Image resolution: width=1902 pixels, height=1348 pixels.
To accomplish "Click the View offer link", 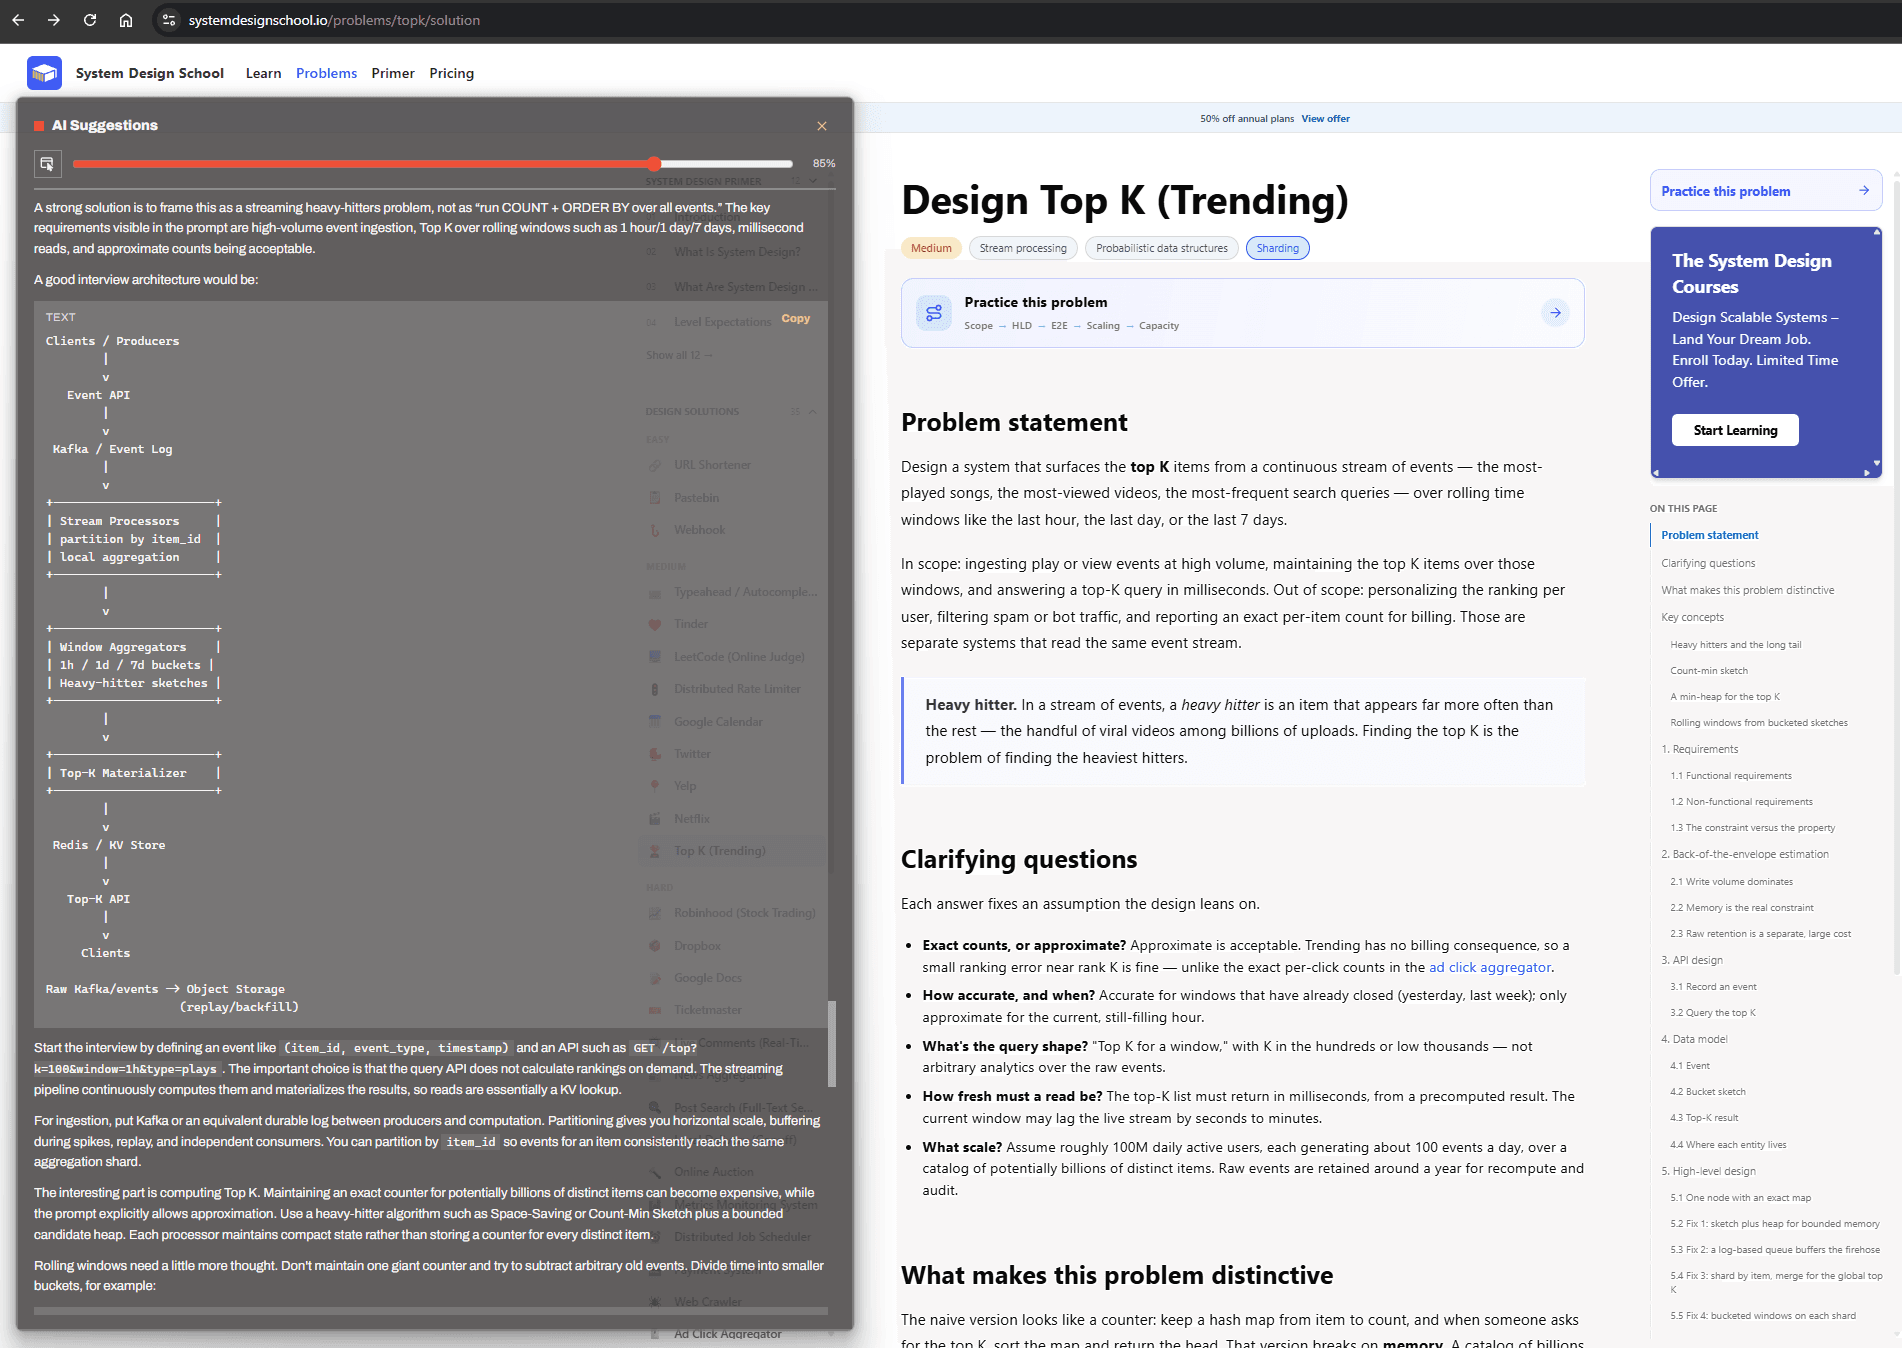I will [1325, 119].
